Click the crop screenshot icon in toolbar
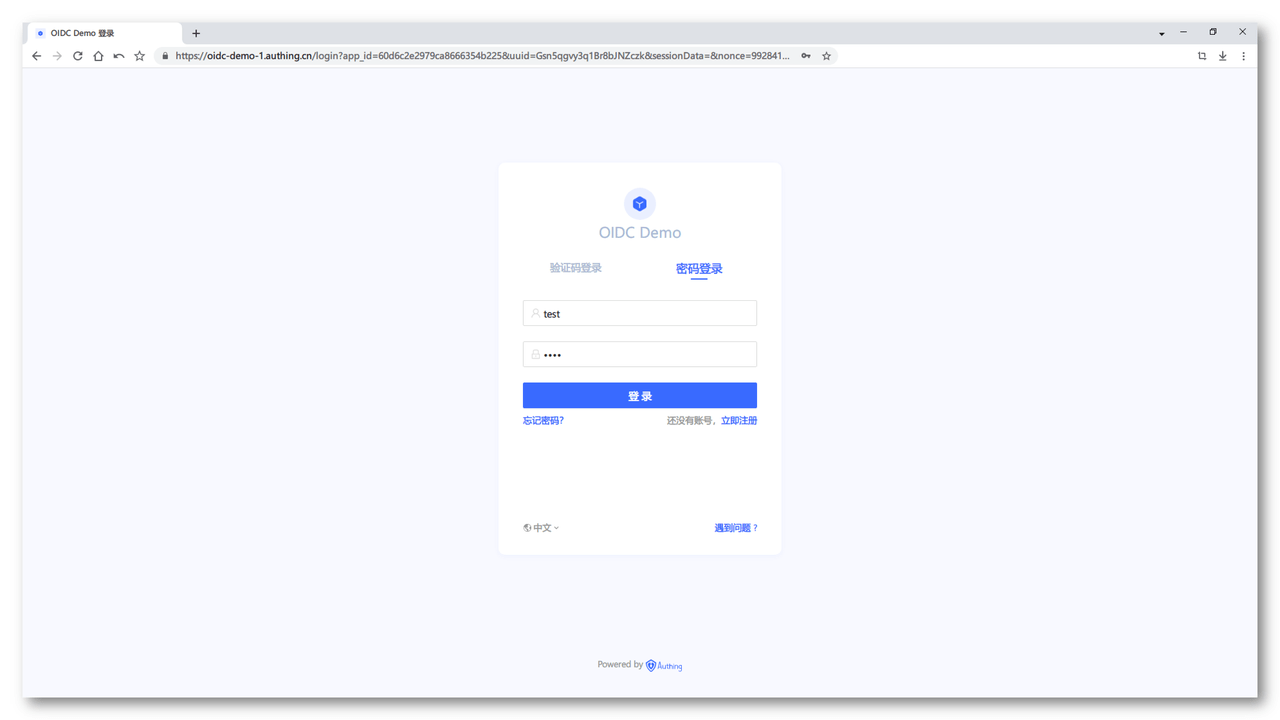 [x=1202, y=56]
